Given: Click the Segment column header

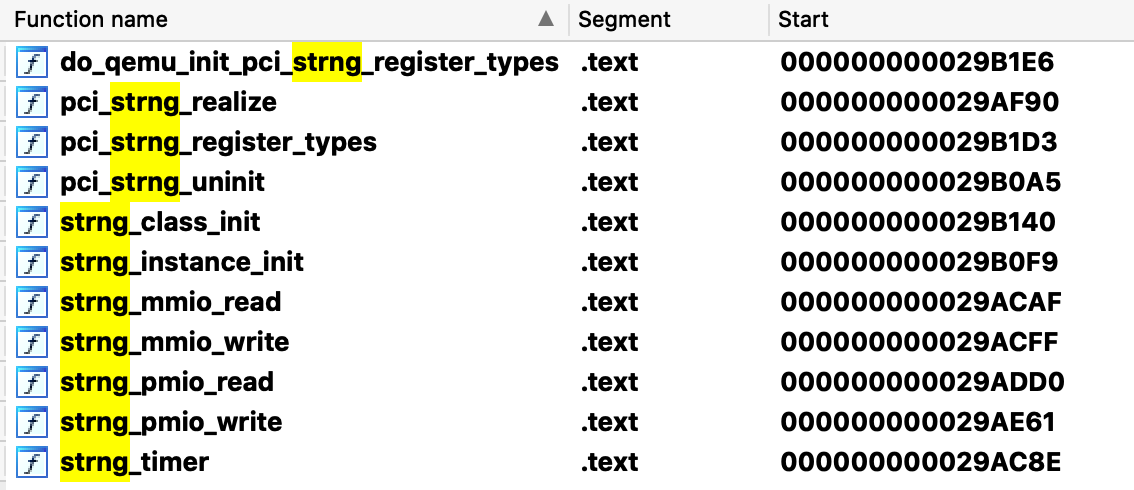Looking at the screenshot, I should (x=624, y=20).
